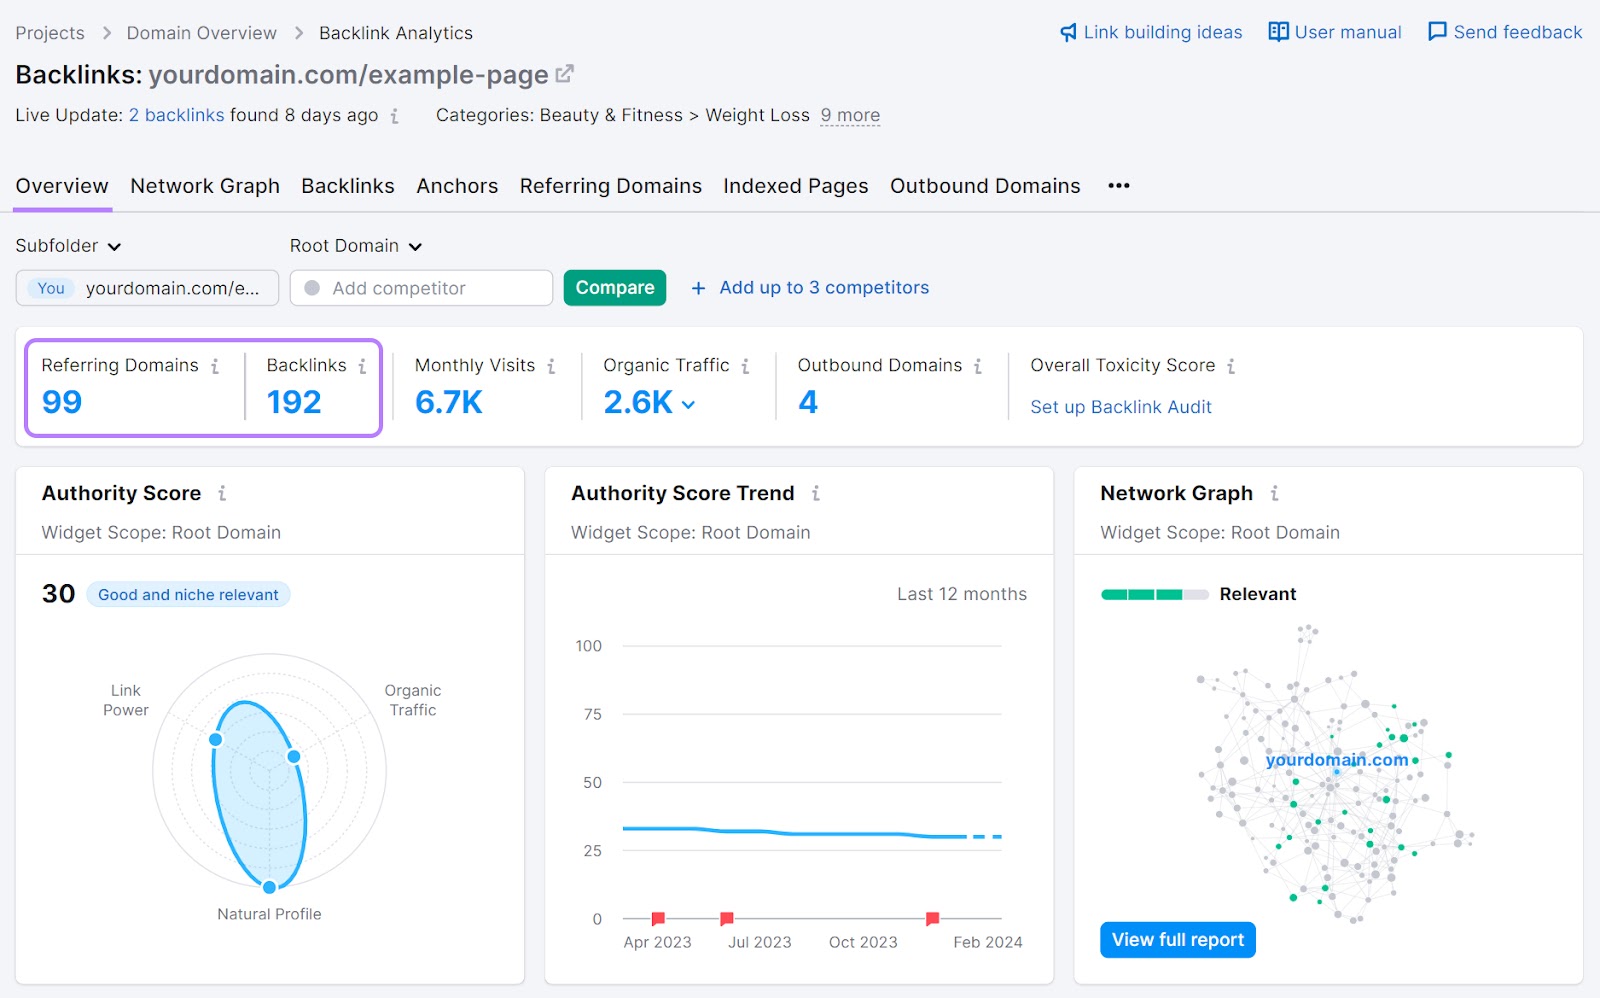
Task: Open Send feedback link
Action: (x=1518, y=32)
